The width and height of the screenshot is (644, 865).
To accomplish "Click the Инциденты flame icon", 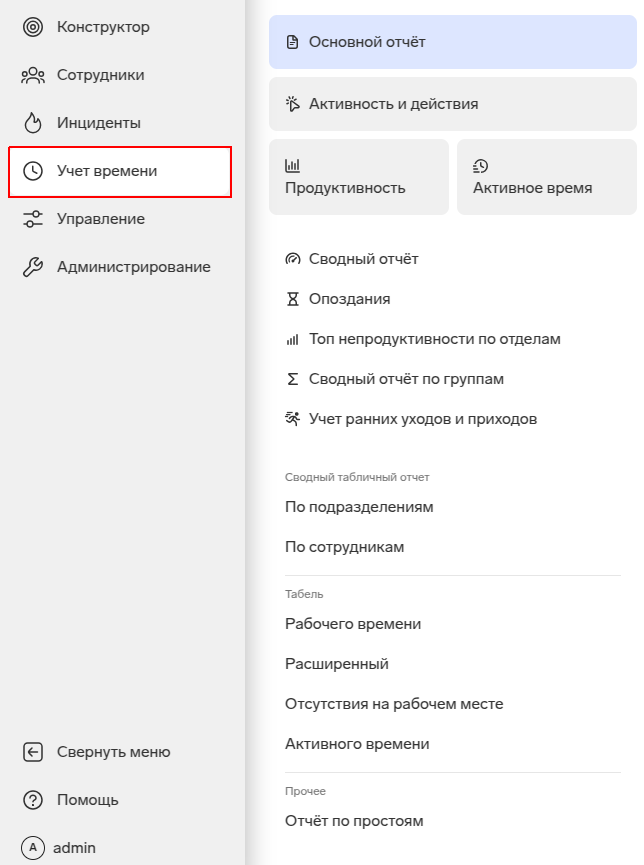I will [33, 123].
